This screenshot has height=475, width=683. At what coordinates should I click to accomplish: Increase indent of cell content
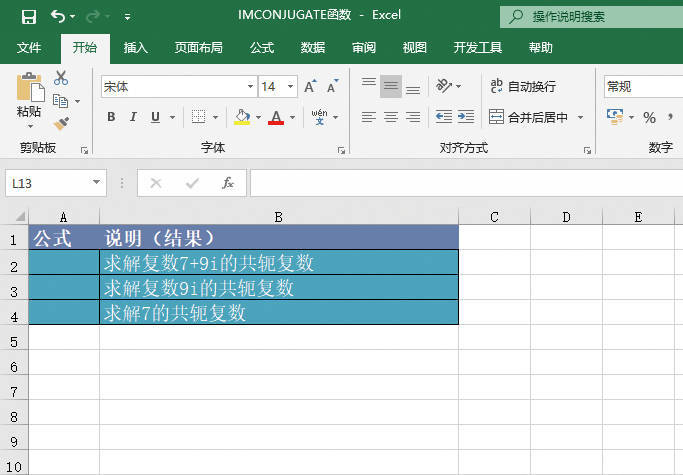pyautogui.click(x=465, y=117)
